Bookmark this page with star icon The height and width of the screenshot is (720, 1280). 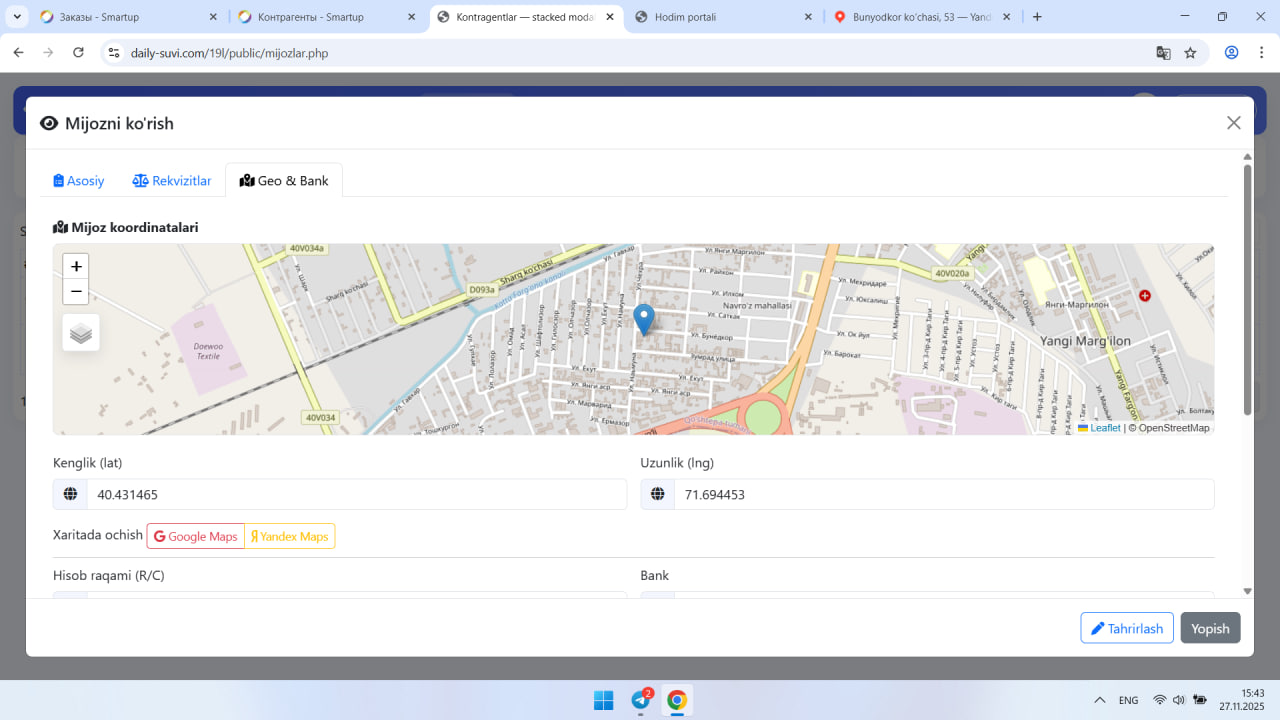[1190, 53]
